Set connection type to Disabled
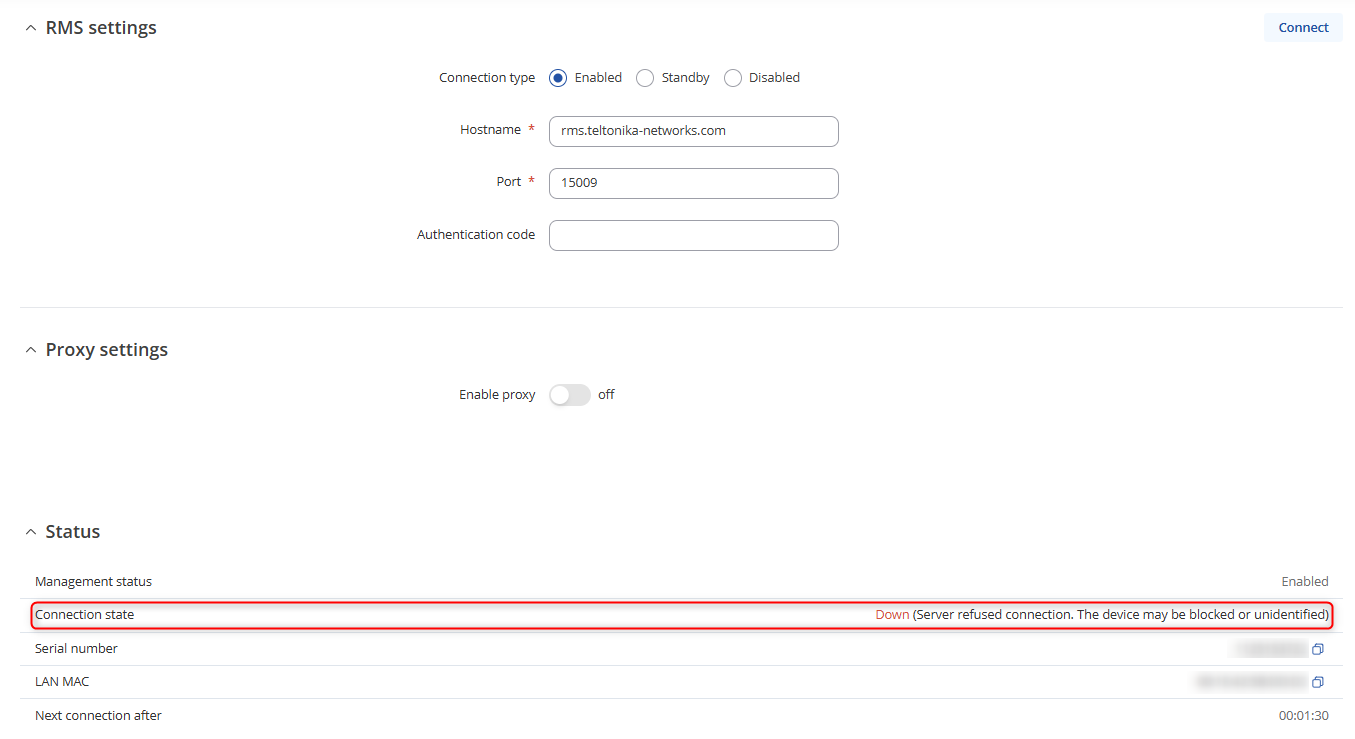Image resolution: width=1355 pixels, height=739 pixels. point(733,78)
